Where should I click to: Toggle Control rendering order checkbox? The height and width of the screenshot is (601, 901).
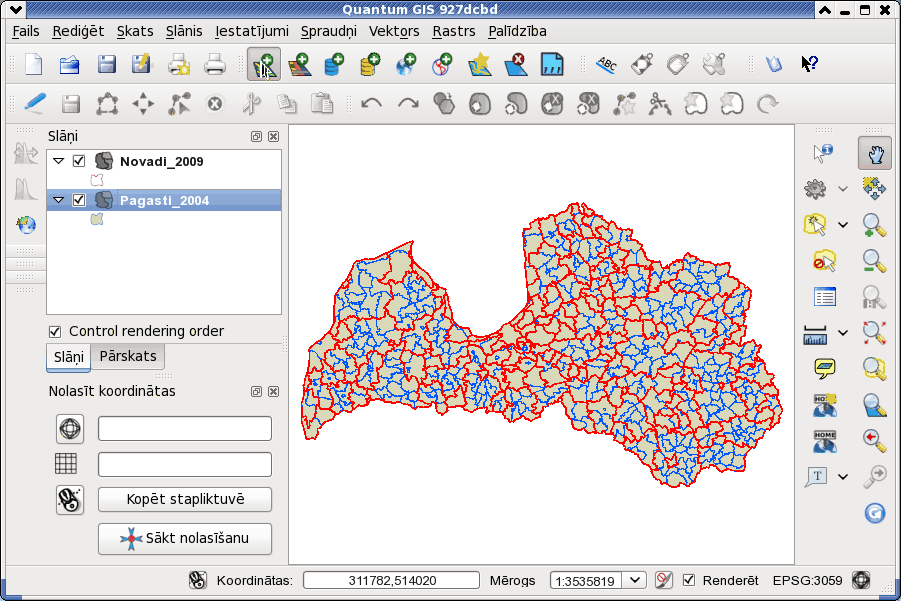[x=55, y=332]
